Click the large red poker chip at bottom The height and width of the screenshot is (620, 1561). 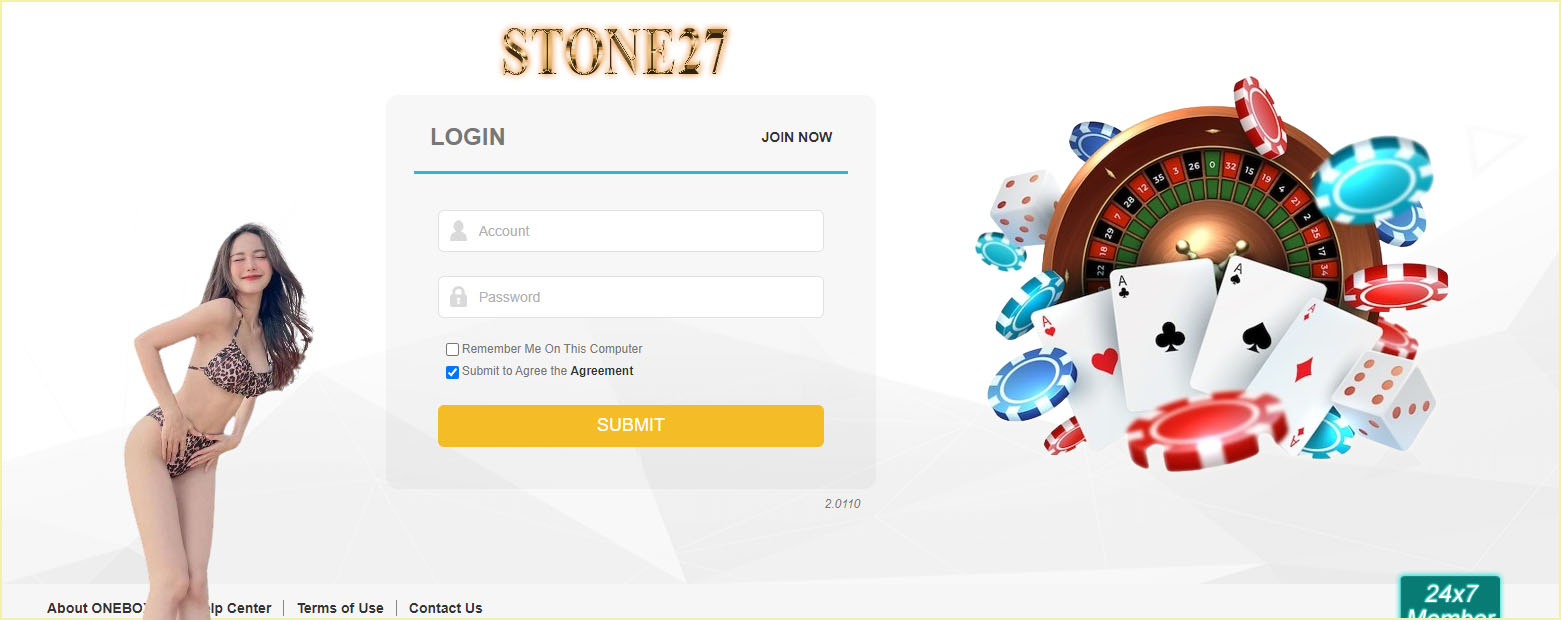pyautogui.click(x=1207, y=430)
